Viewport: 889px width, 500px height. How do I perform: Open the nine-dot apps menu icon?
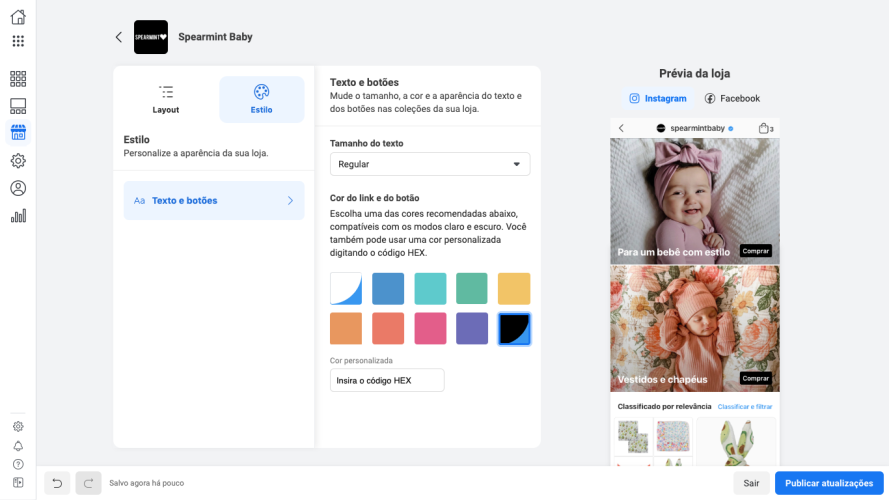click(x=18, y=41)
